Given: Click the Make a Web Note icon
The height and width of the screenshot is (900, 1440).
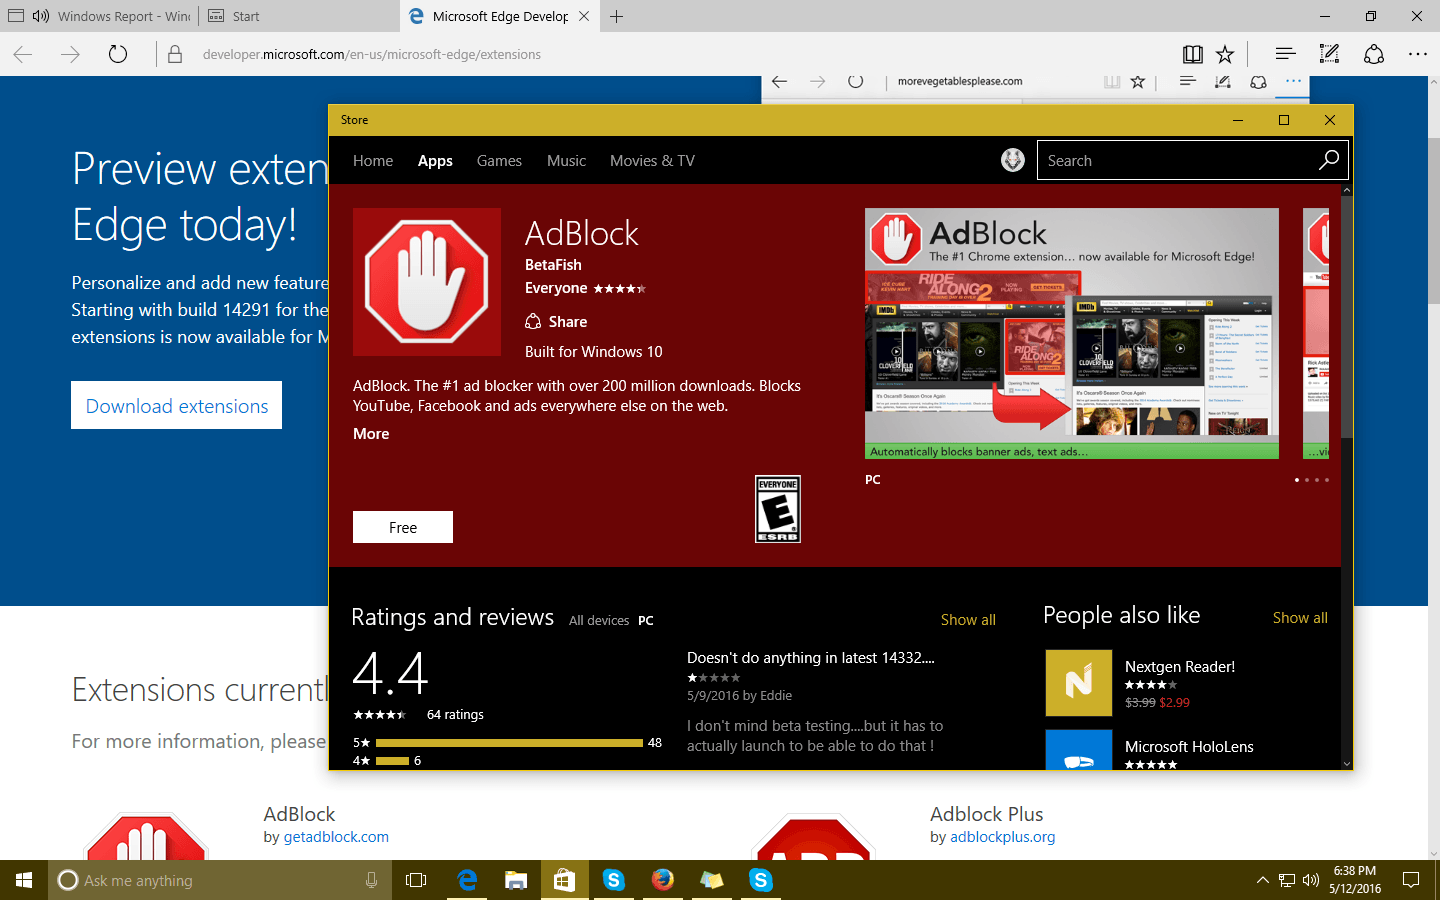Looking at the screenshot, I should [1329, 54].
